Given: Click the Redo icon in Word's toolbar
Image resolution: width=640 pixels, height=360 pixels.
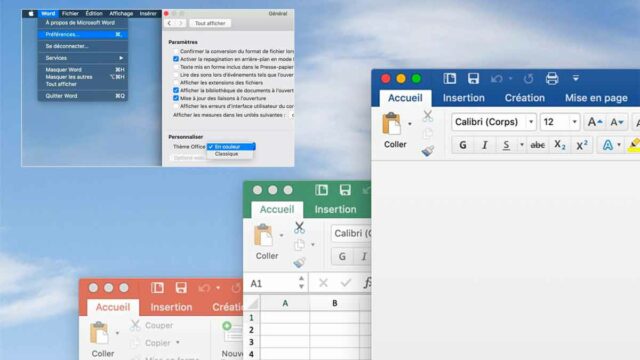Looking at the screenshot, I should pos(529,78).
